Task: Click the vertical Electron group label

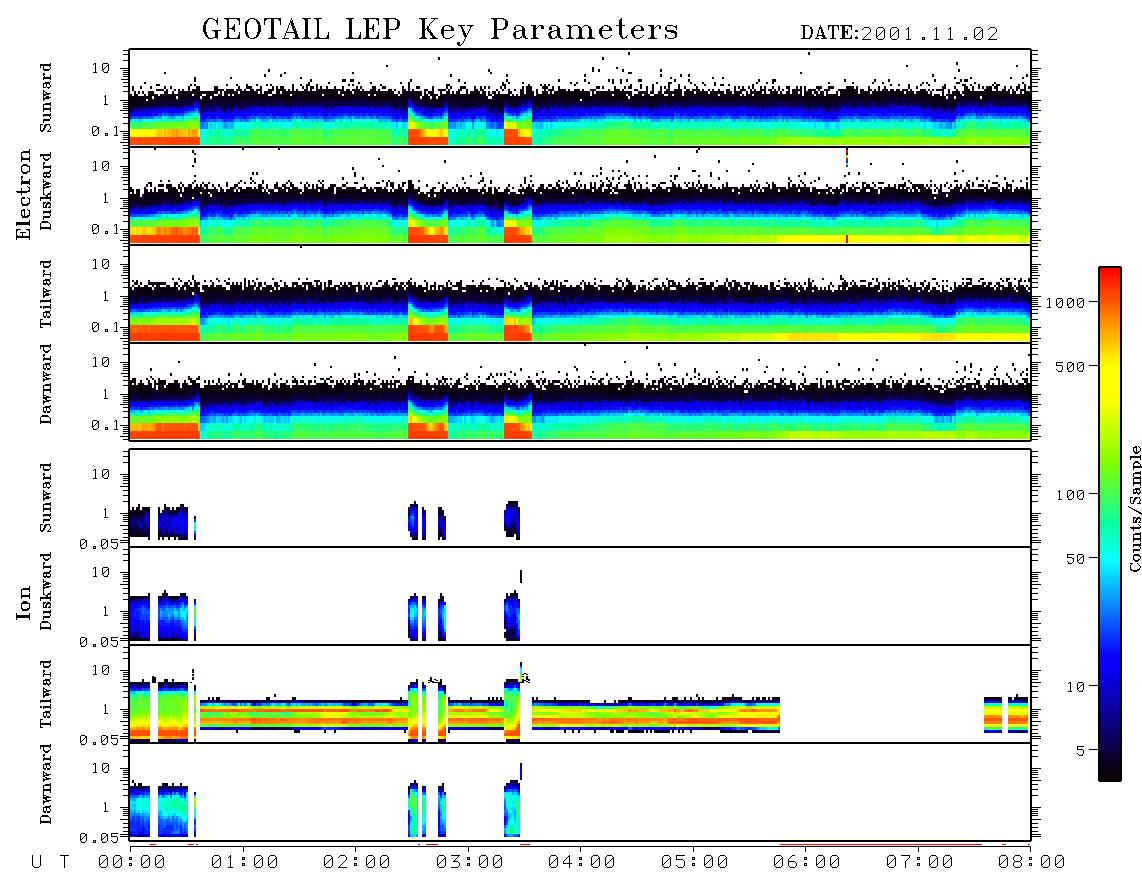Action: (23, 194)
